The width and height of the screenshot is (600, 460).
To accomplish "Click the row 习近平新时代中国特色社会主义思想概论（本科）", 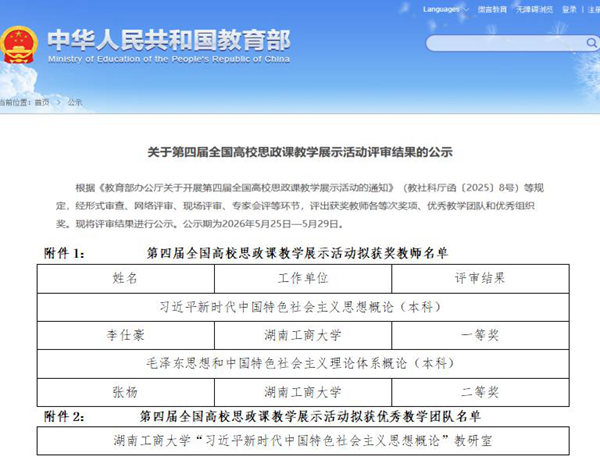I will [x=303, y=307].
